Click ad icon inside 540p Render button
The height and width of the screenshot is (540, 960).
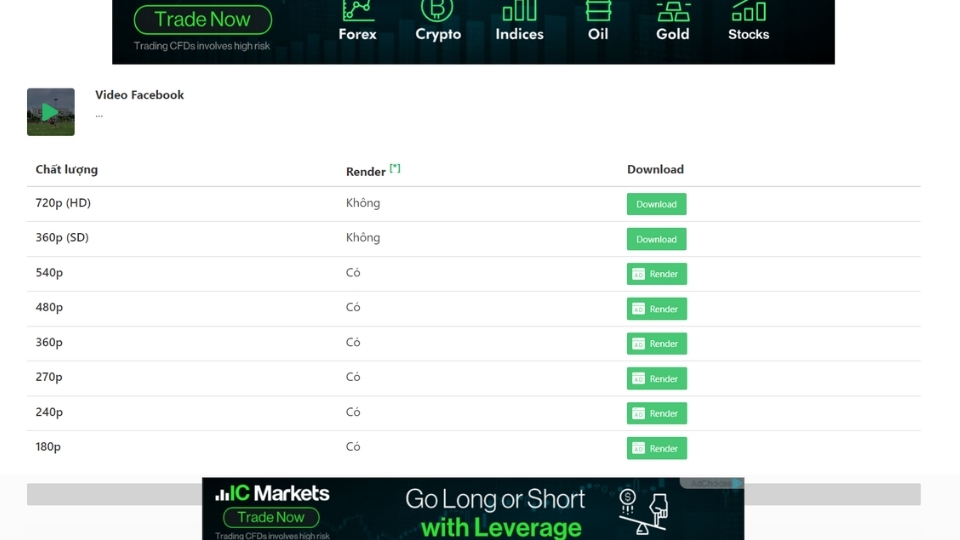(639, 274)
